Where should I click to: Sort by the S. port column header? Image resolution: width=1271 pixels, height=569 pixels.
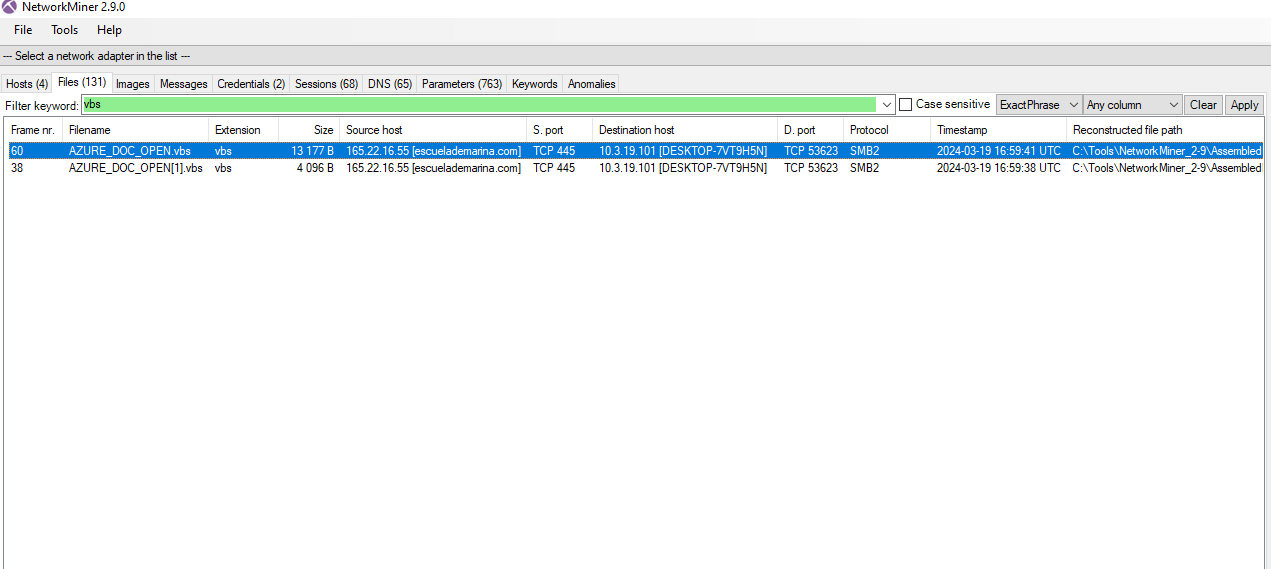click(x=559, y=130)
